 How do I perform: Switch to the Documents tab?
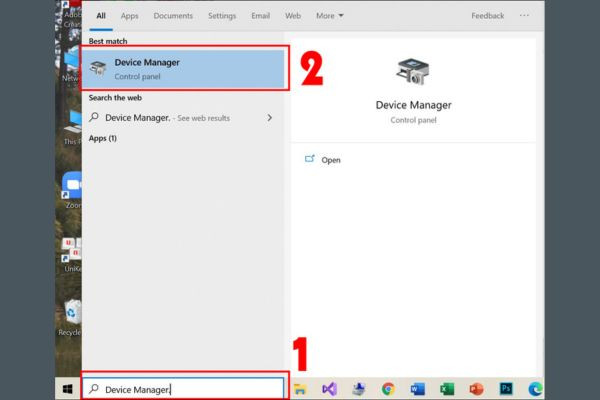click(173, 16)
